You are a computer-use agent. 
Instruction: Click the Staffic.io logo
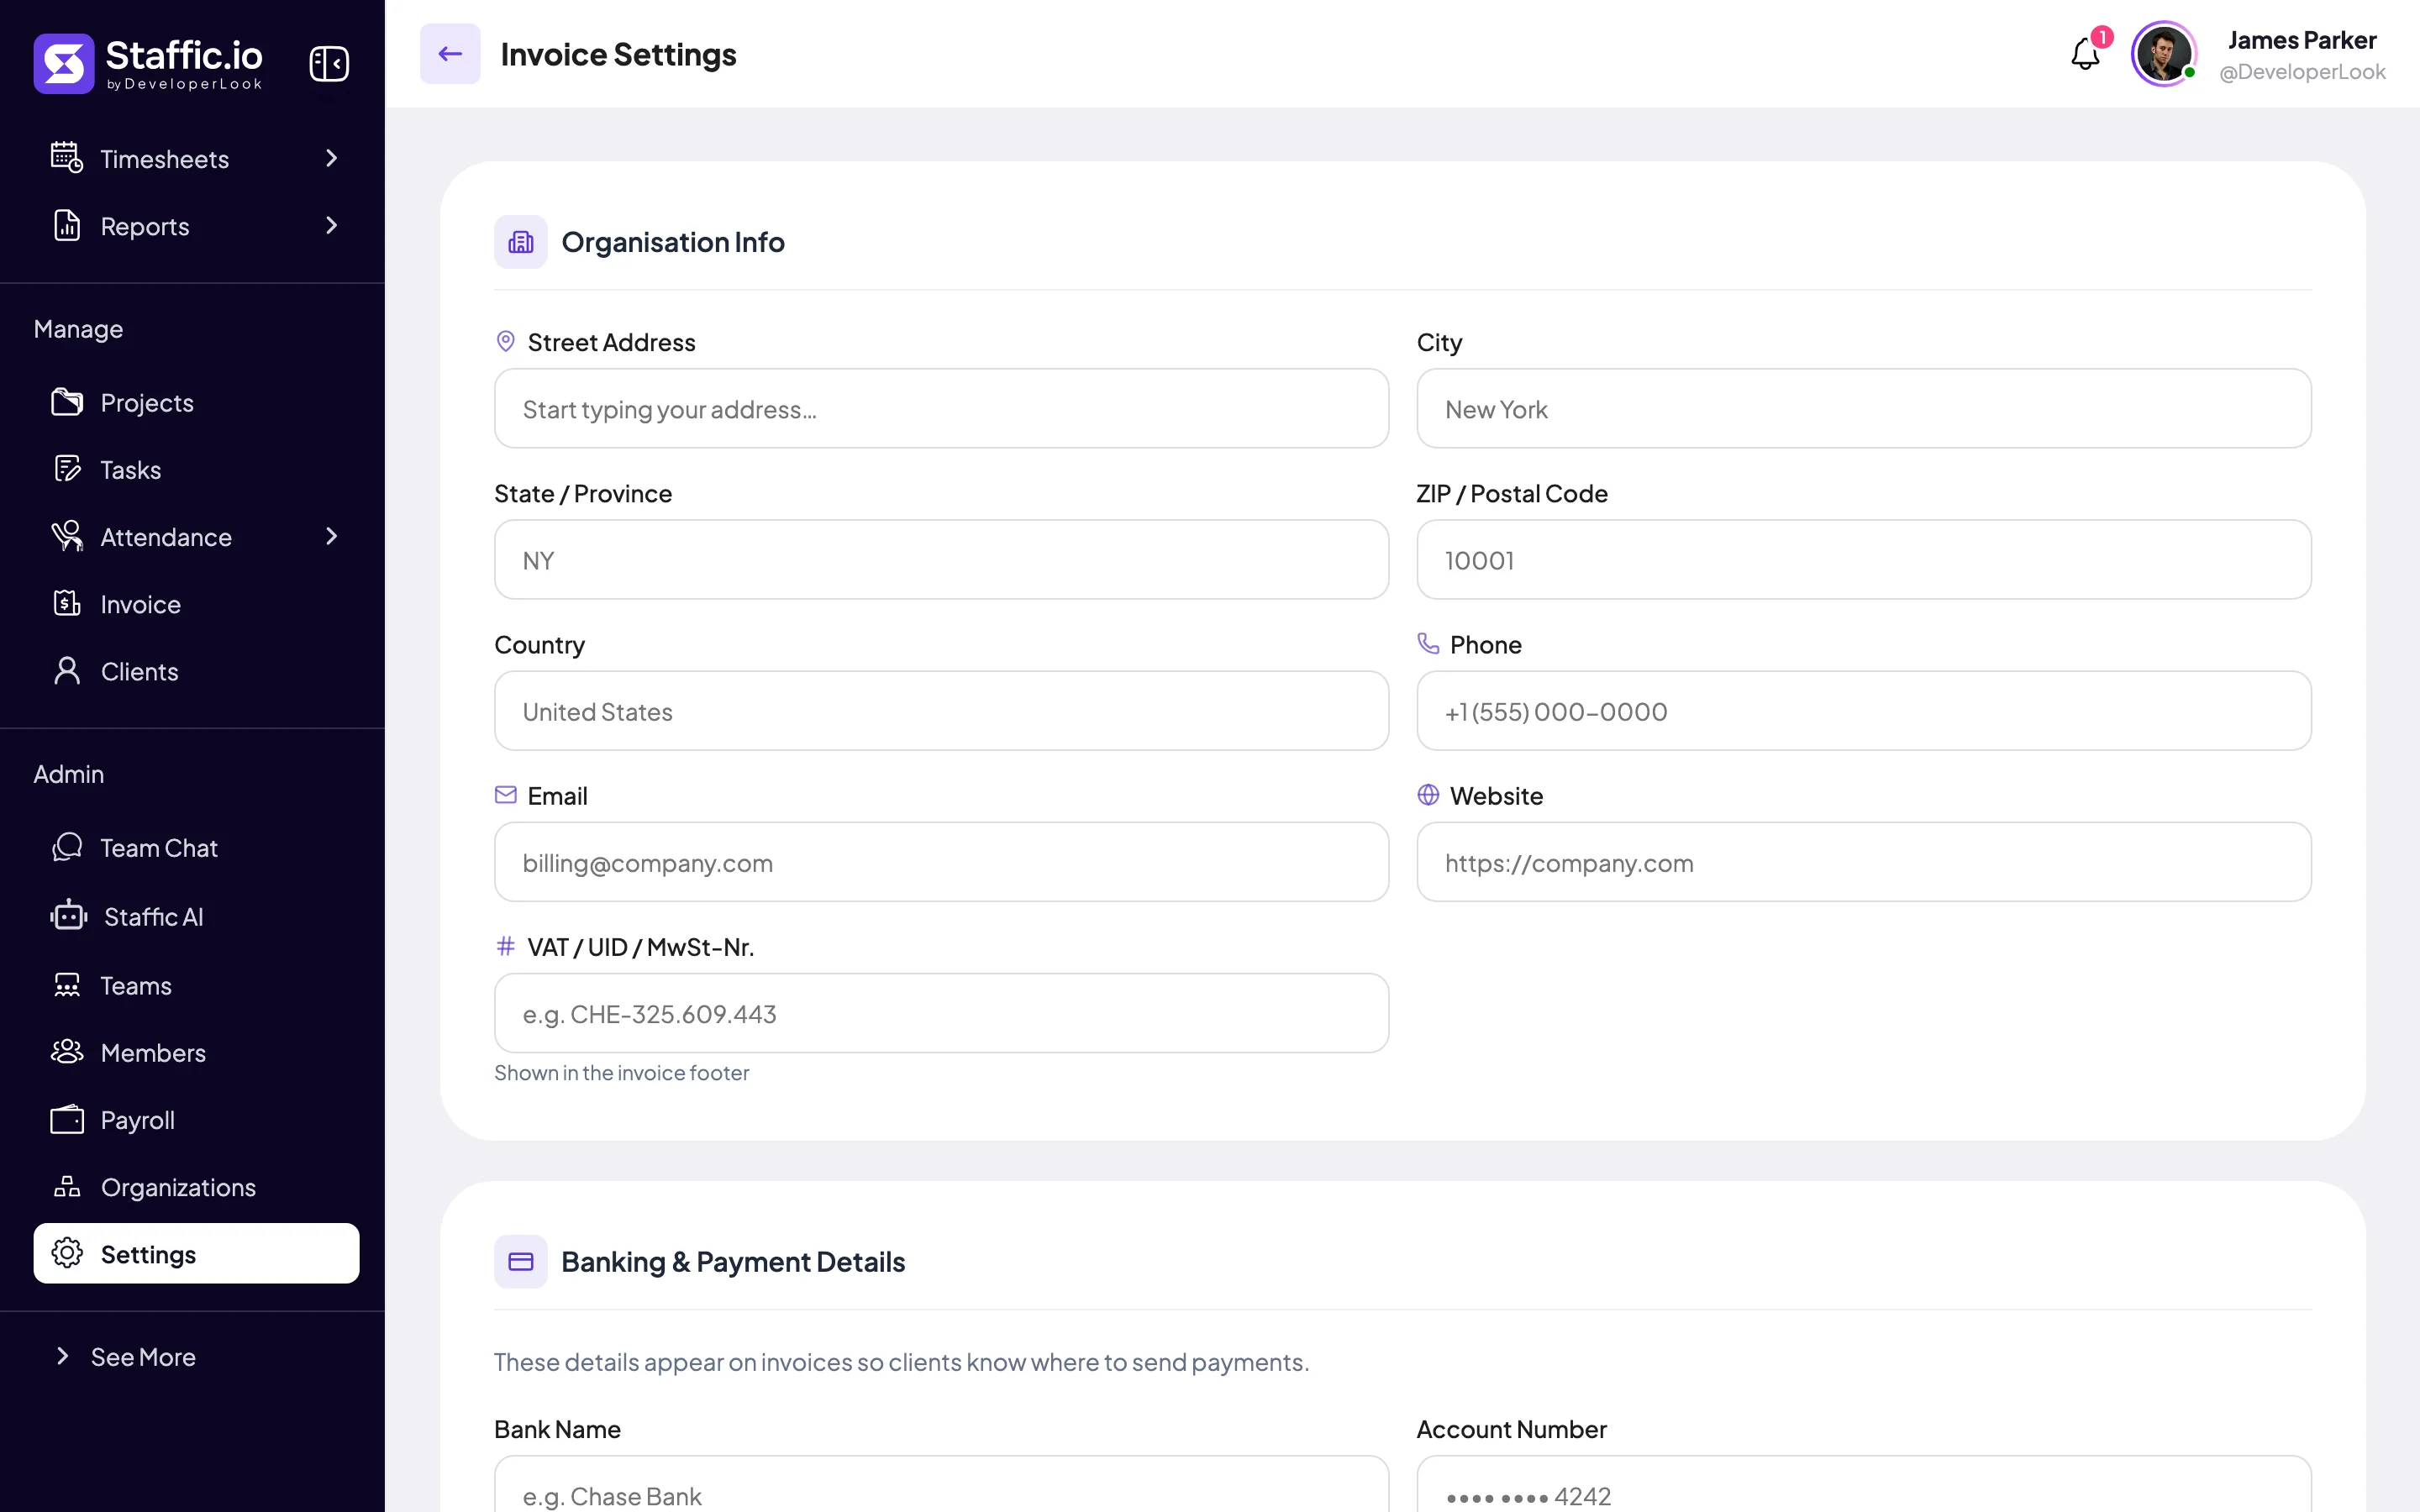tap(148, 64)
